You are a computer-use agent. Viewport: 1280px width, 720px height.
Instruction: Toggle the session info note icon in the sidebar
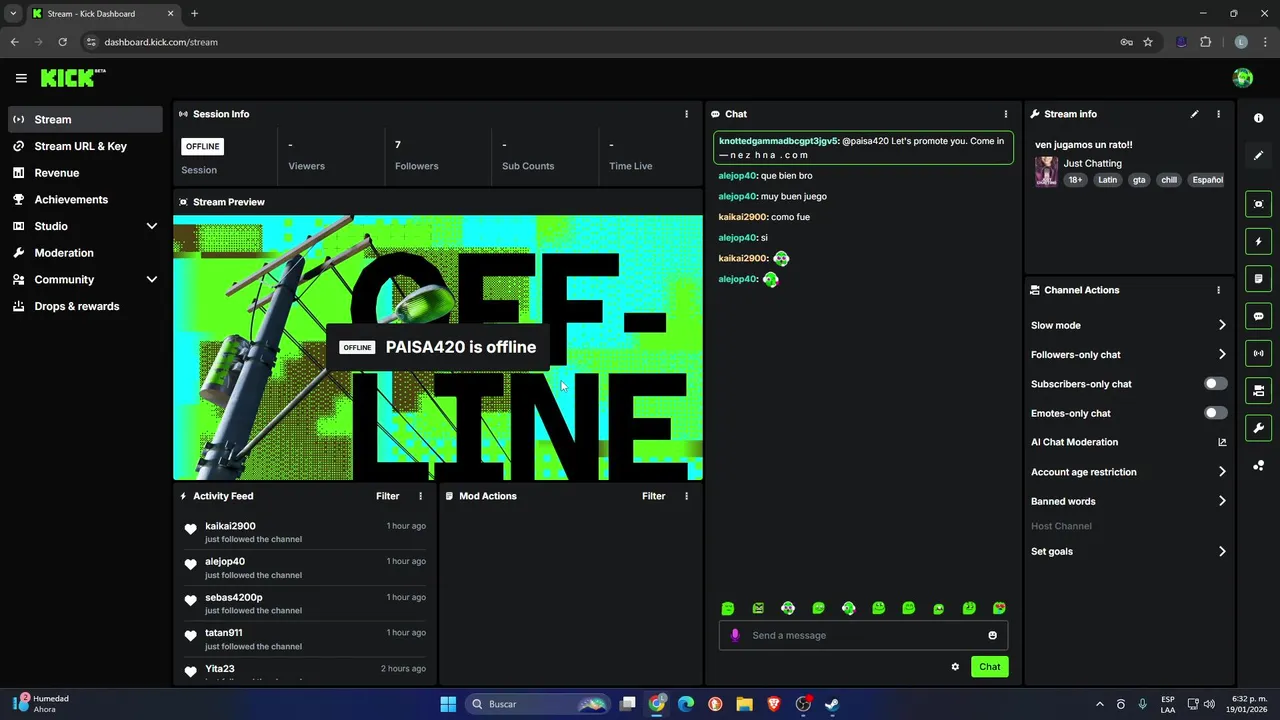1258,278
